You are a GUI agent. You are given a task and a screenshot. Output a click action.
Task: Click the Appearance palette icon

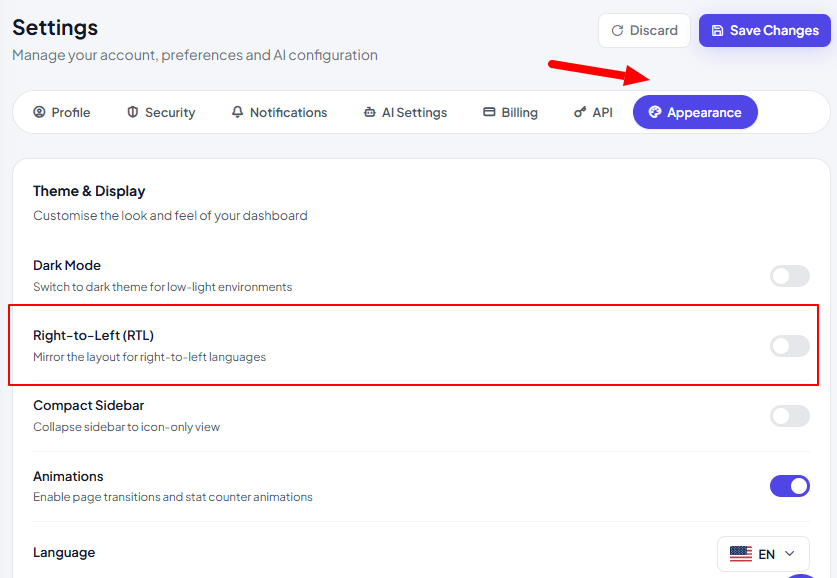click(x=655, y=112)
